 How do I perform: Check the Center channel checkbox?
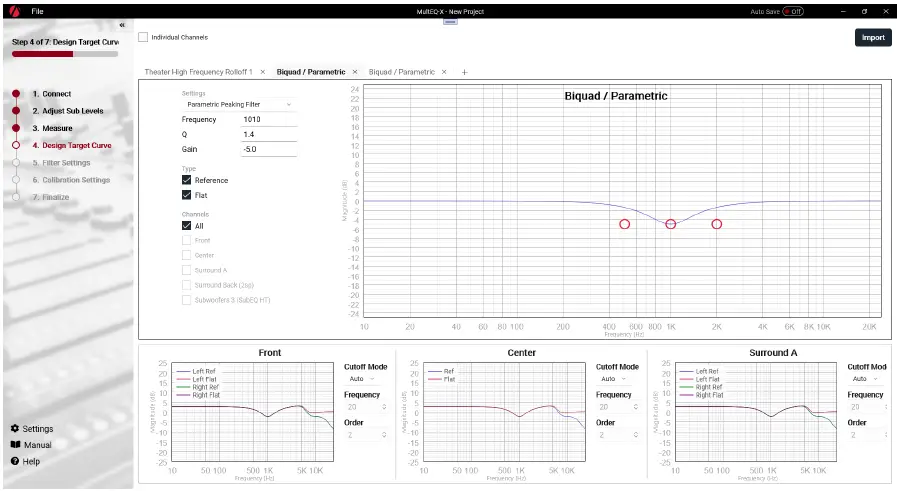[186, 255]
